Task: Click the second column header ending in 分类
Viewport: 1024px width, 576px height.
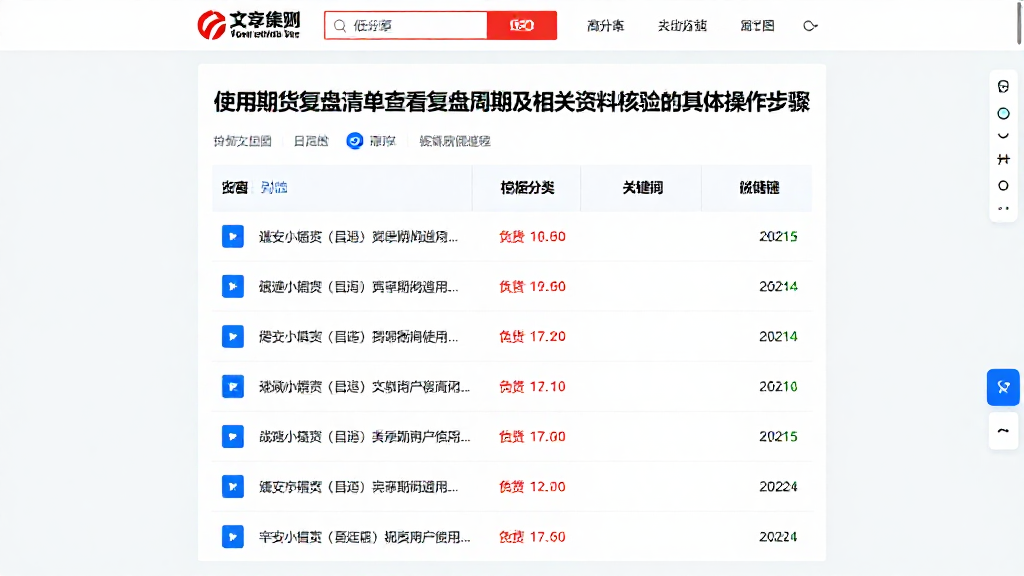Action: click(527, 188)
